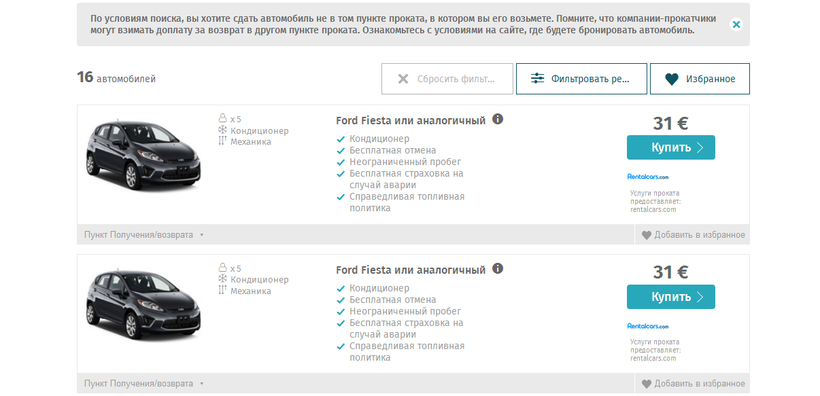The image size is (820, 396).
Task: Click first Ford Fiesta или аналогичный title
Action: tap(411, 120)
